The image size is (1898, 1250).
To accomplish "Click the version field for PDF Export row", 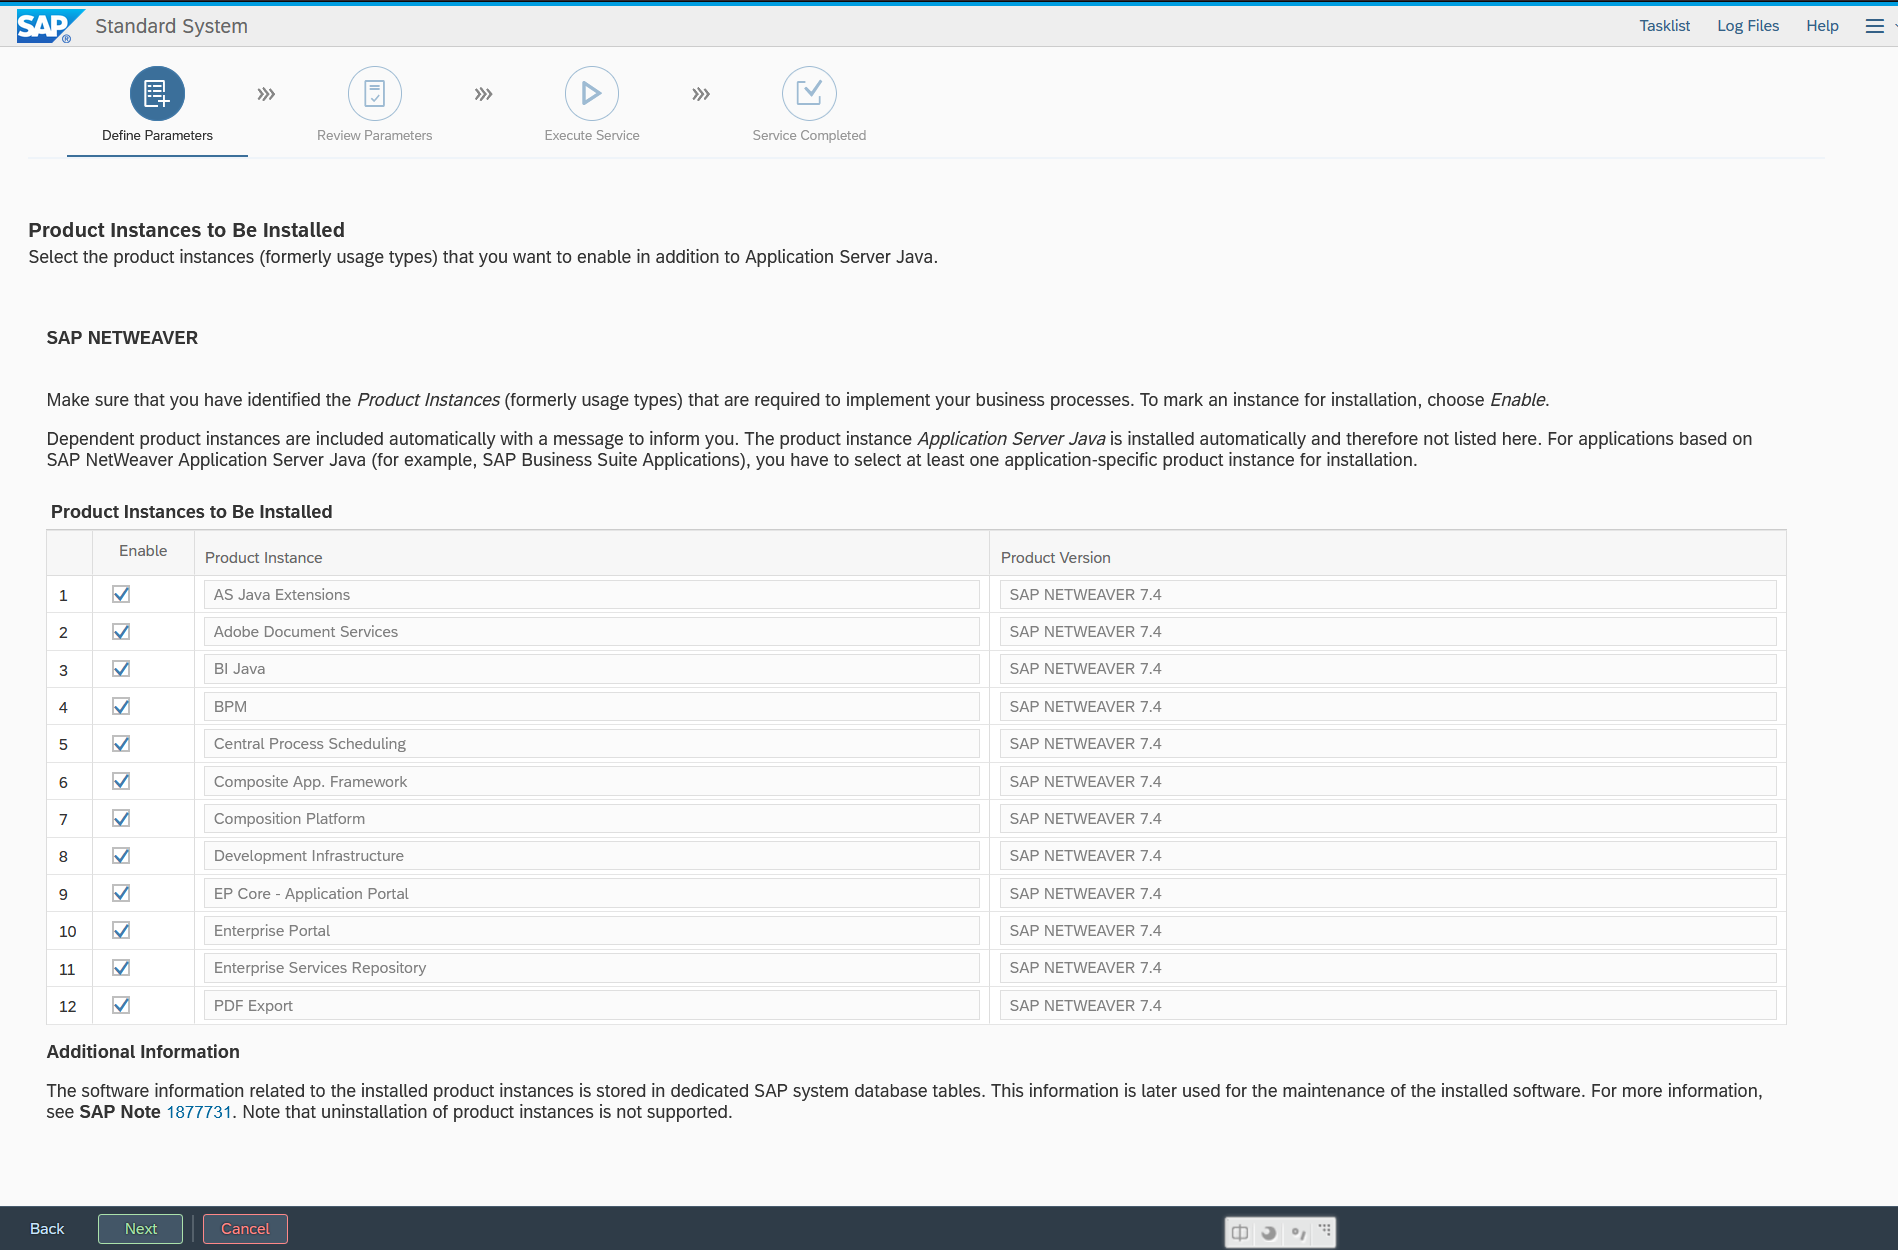I will pos(1388,1006).
